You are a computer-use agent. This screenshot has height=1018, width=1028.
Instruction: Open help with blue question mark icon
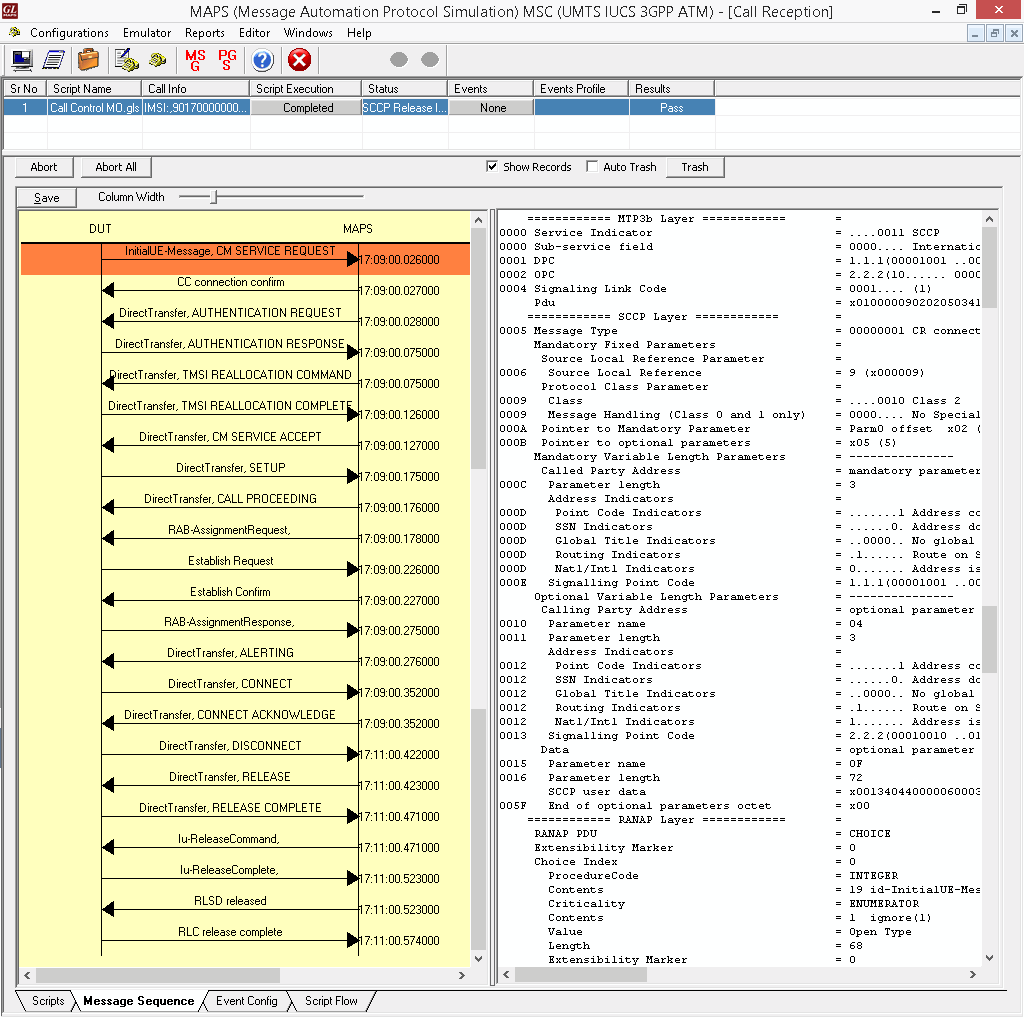262,60
